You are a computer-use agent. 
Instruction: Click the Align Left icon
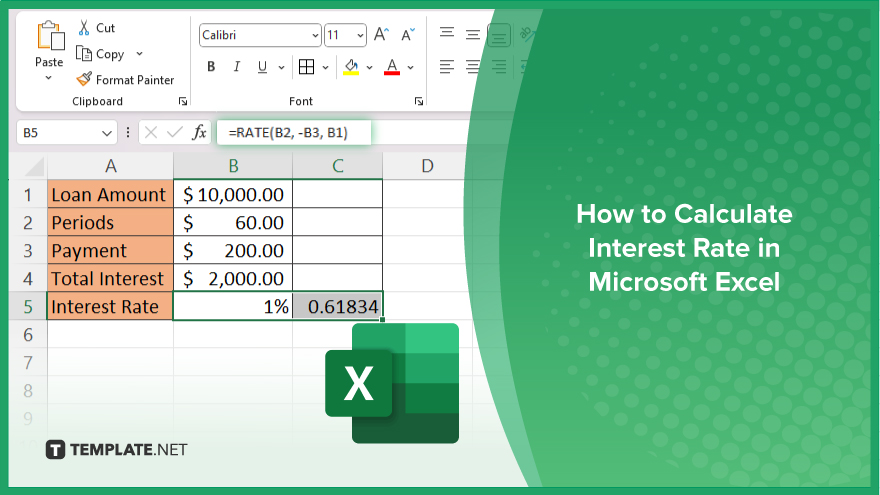[447, 67]
